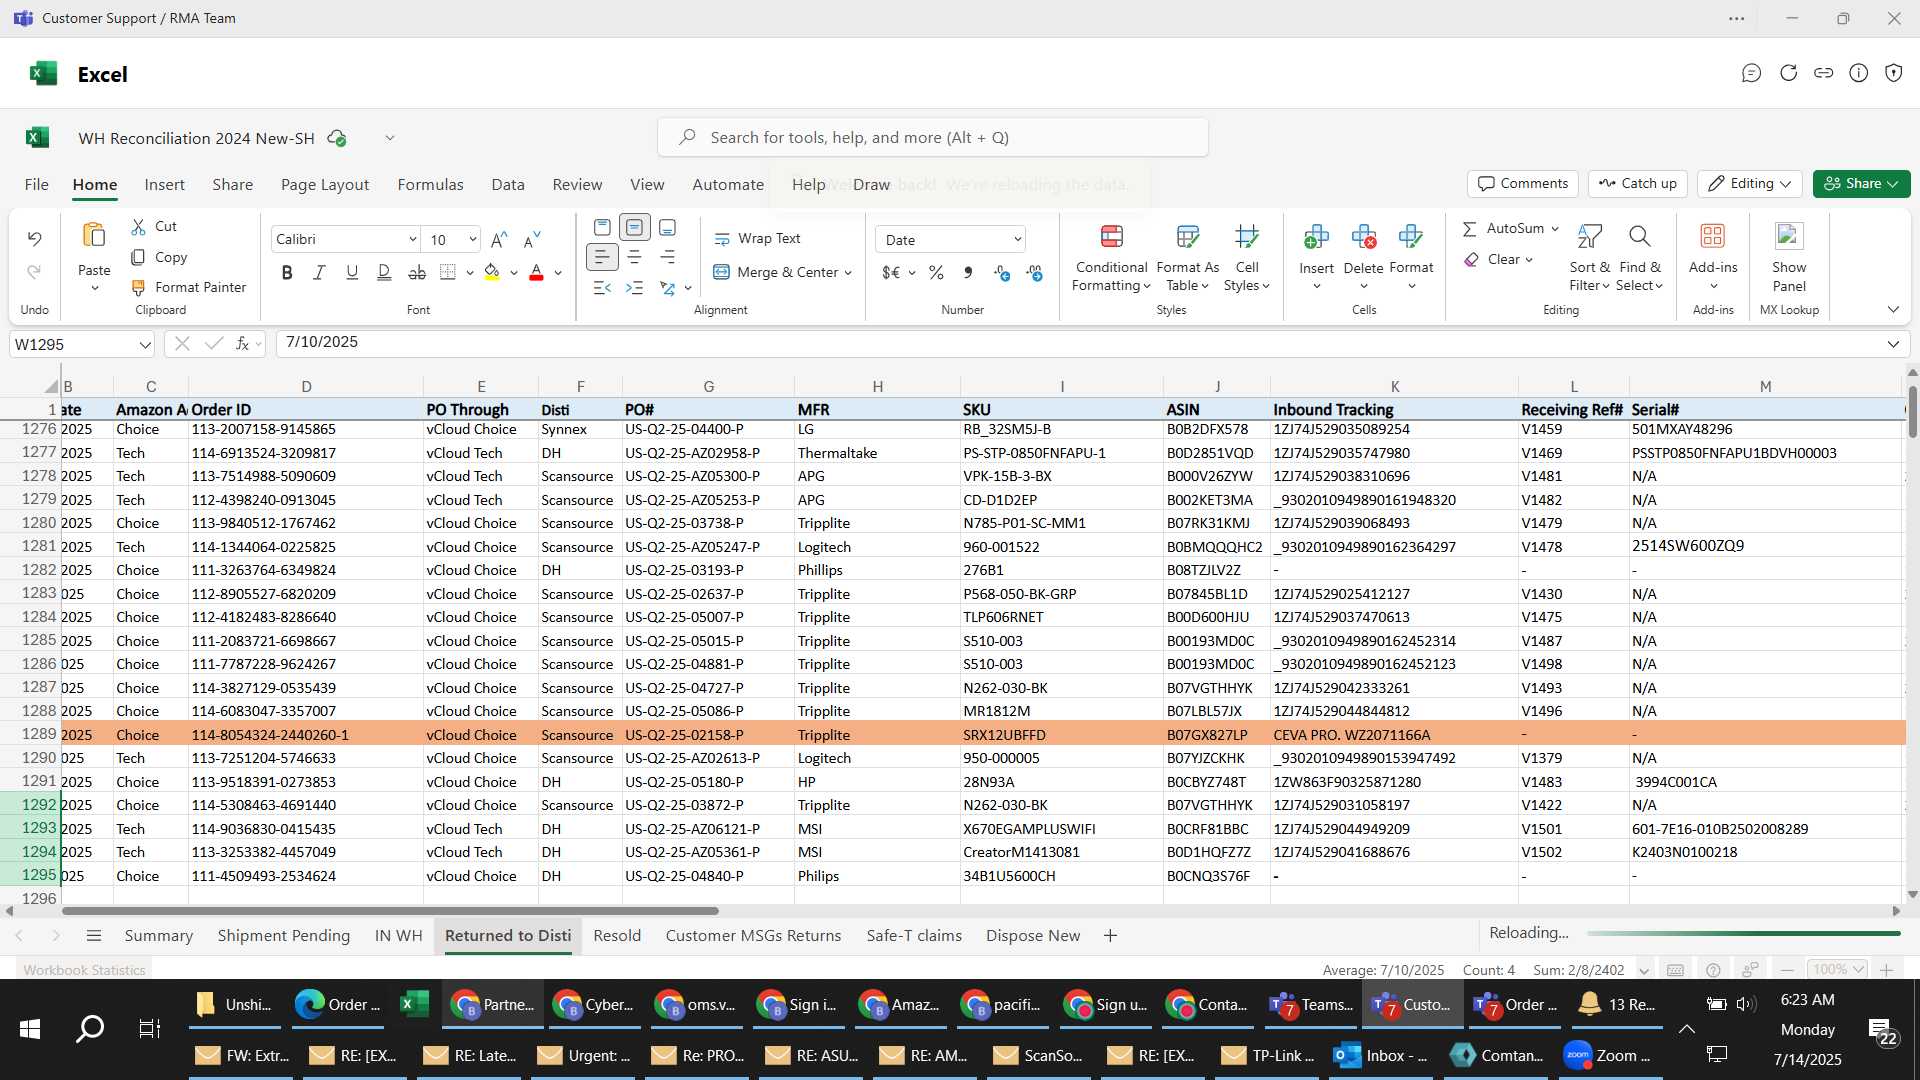
Task: Click the comma style icon
Action: point(968,272)
